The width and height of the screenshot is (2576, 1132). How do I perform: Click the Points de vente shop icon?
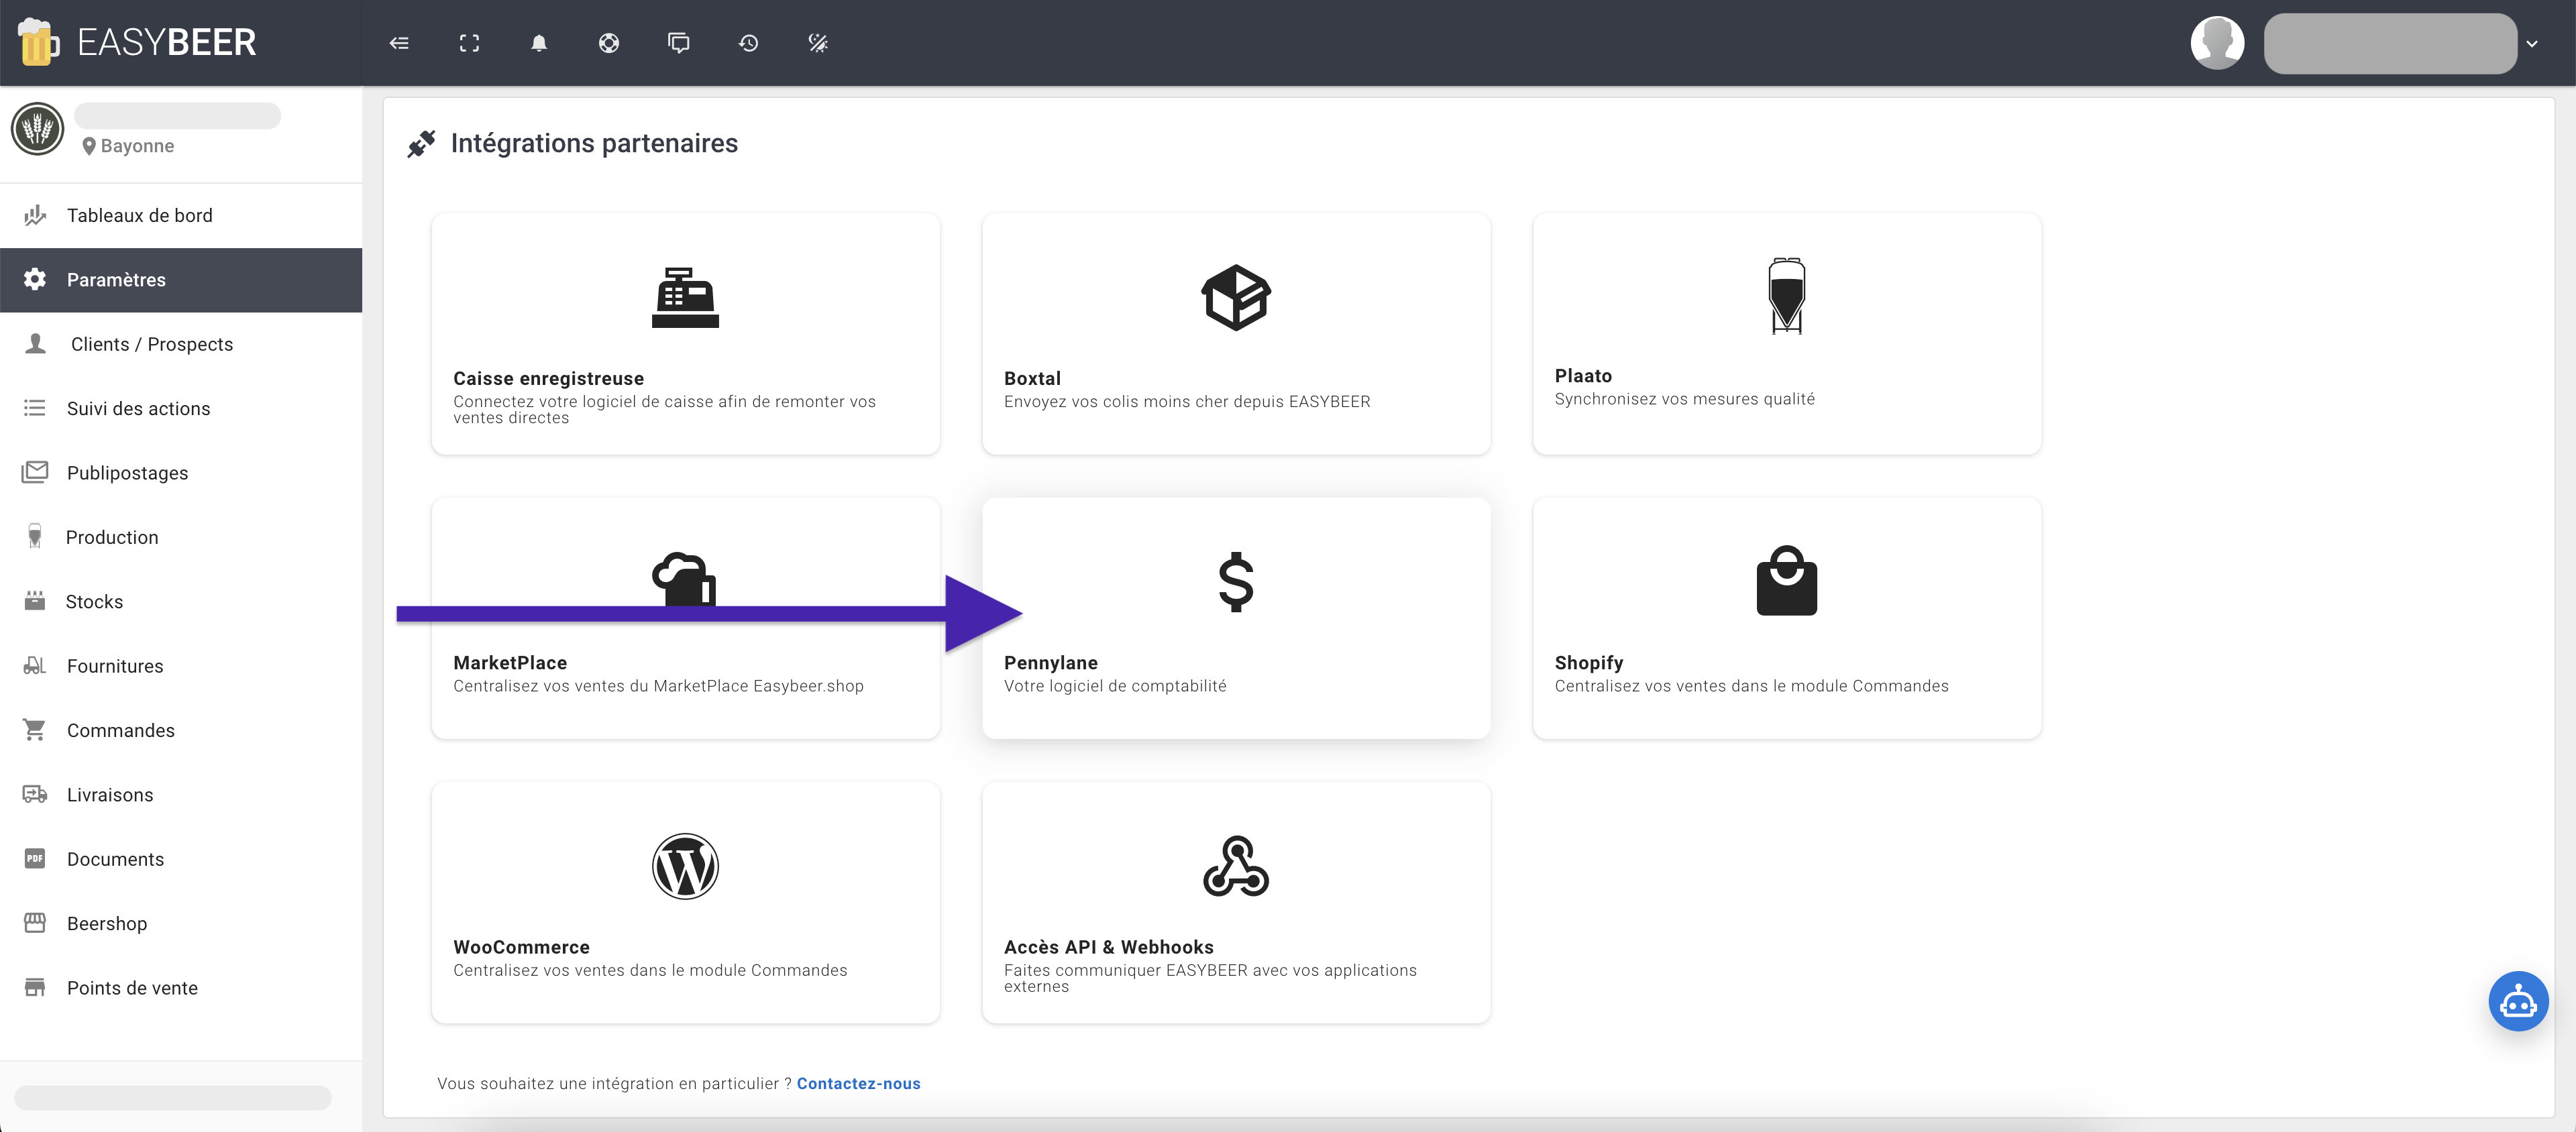35,987
